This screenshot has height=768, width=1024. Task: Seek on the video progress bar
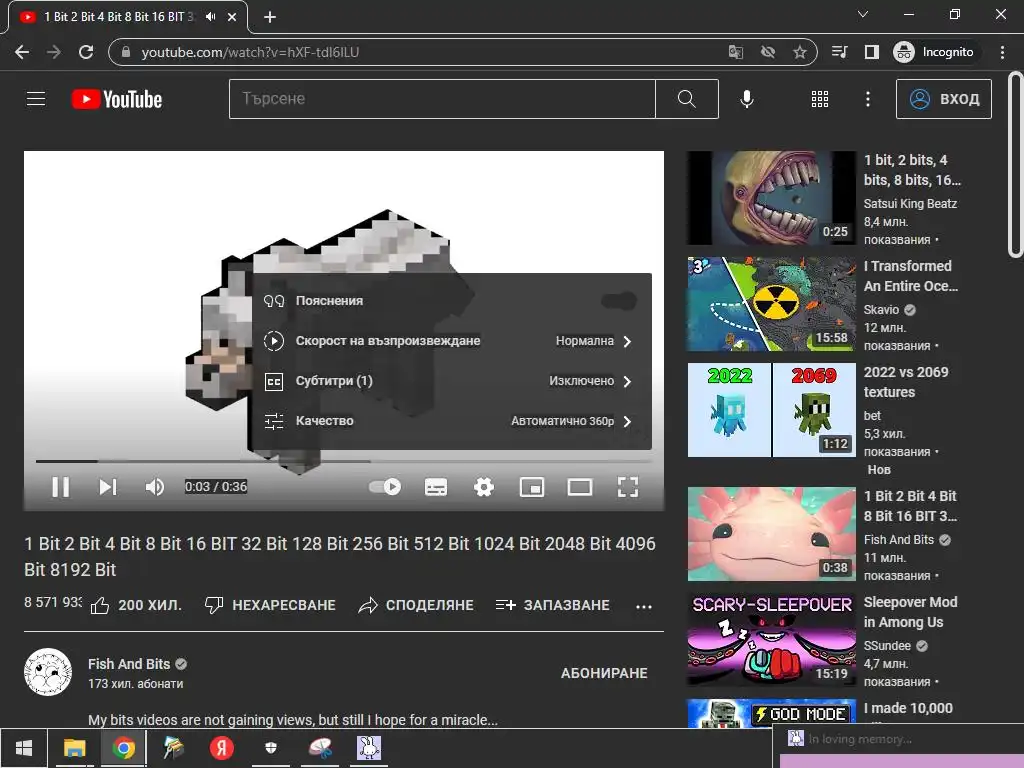point(344,461)
